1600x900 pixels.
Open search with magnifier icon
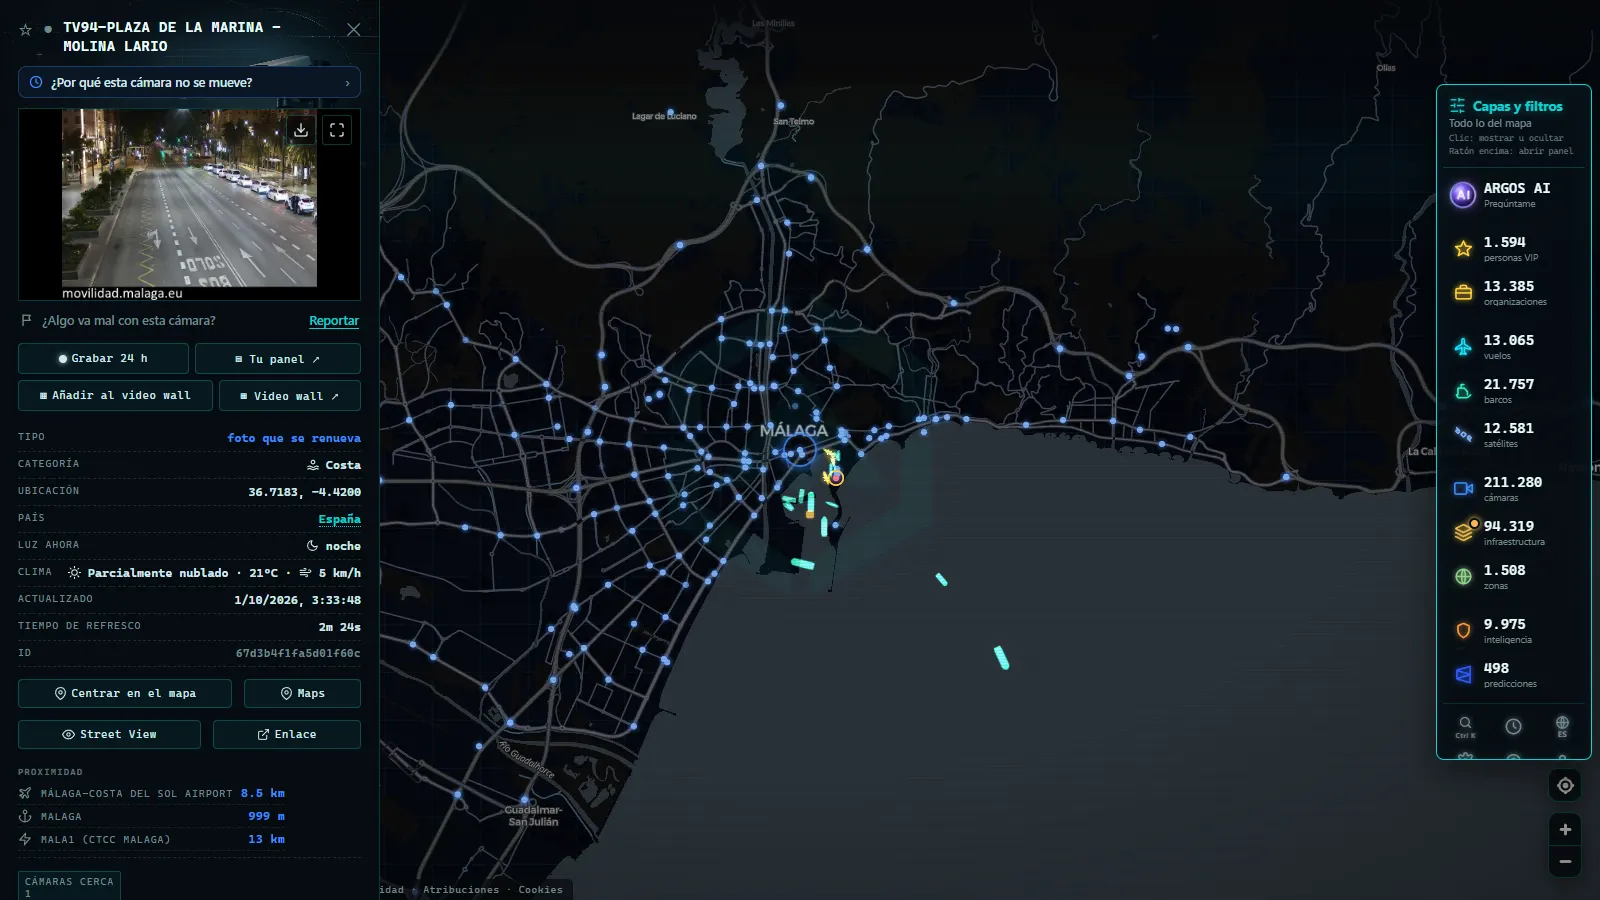[x=1465, y=726]
